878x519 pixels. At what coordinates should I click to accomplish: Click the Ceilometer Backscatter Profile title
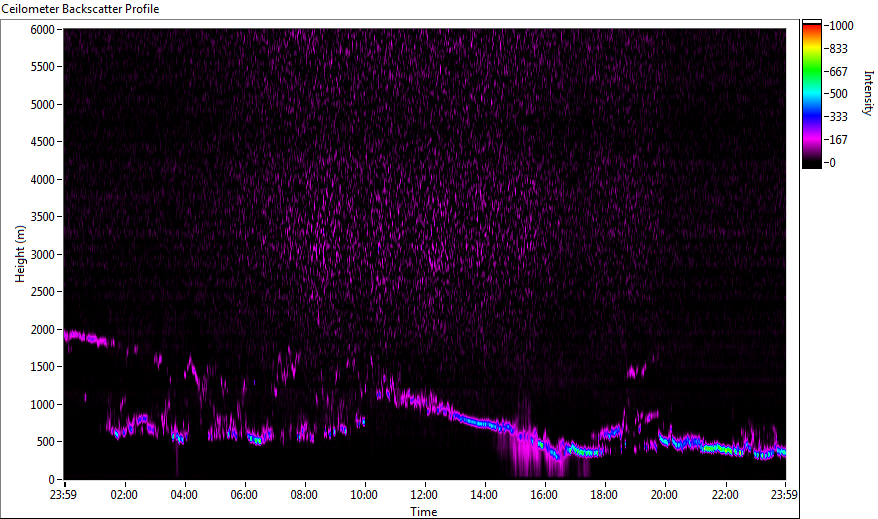(81, 9)
